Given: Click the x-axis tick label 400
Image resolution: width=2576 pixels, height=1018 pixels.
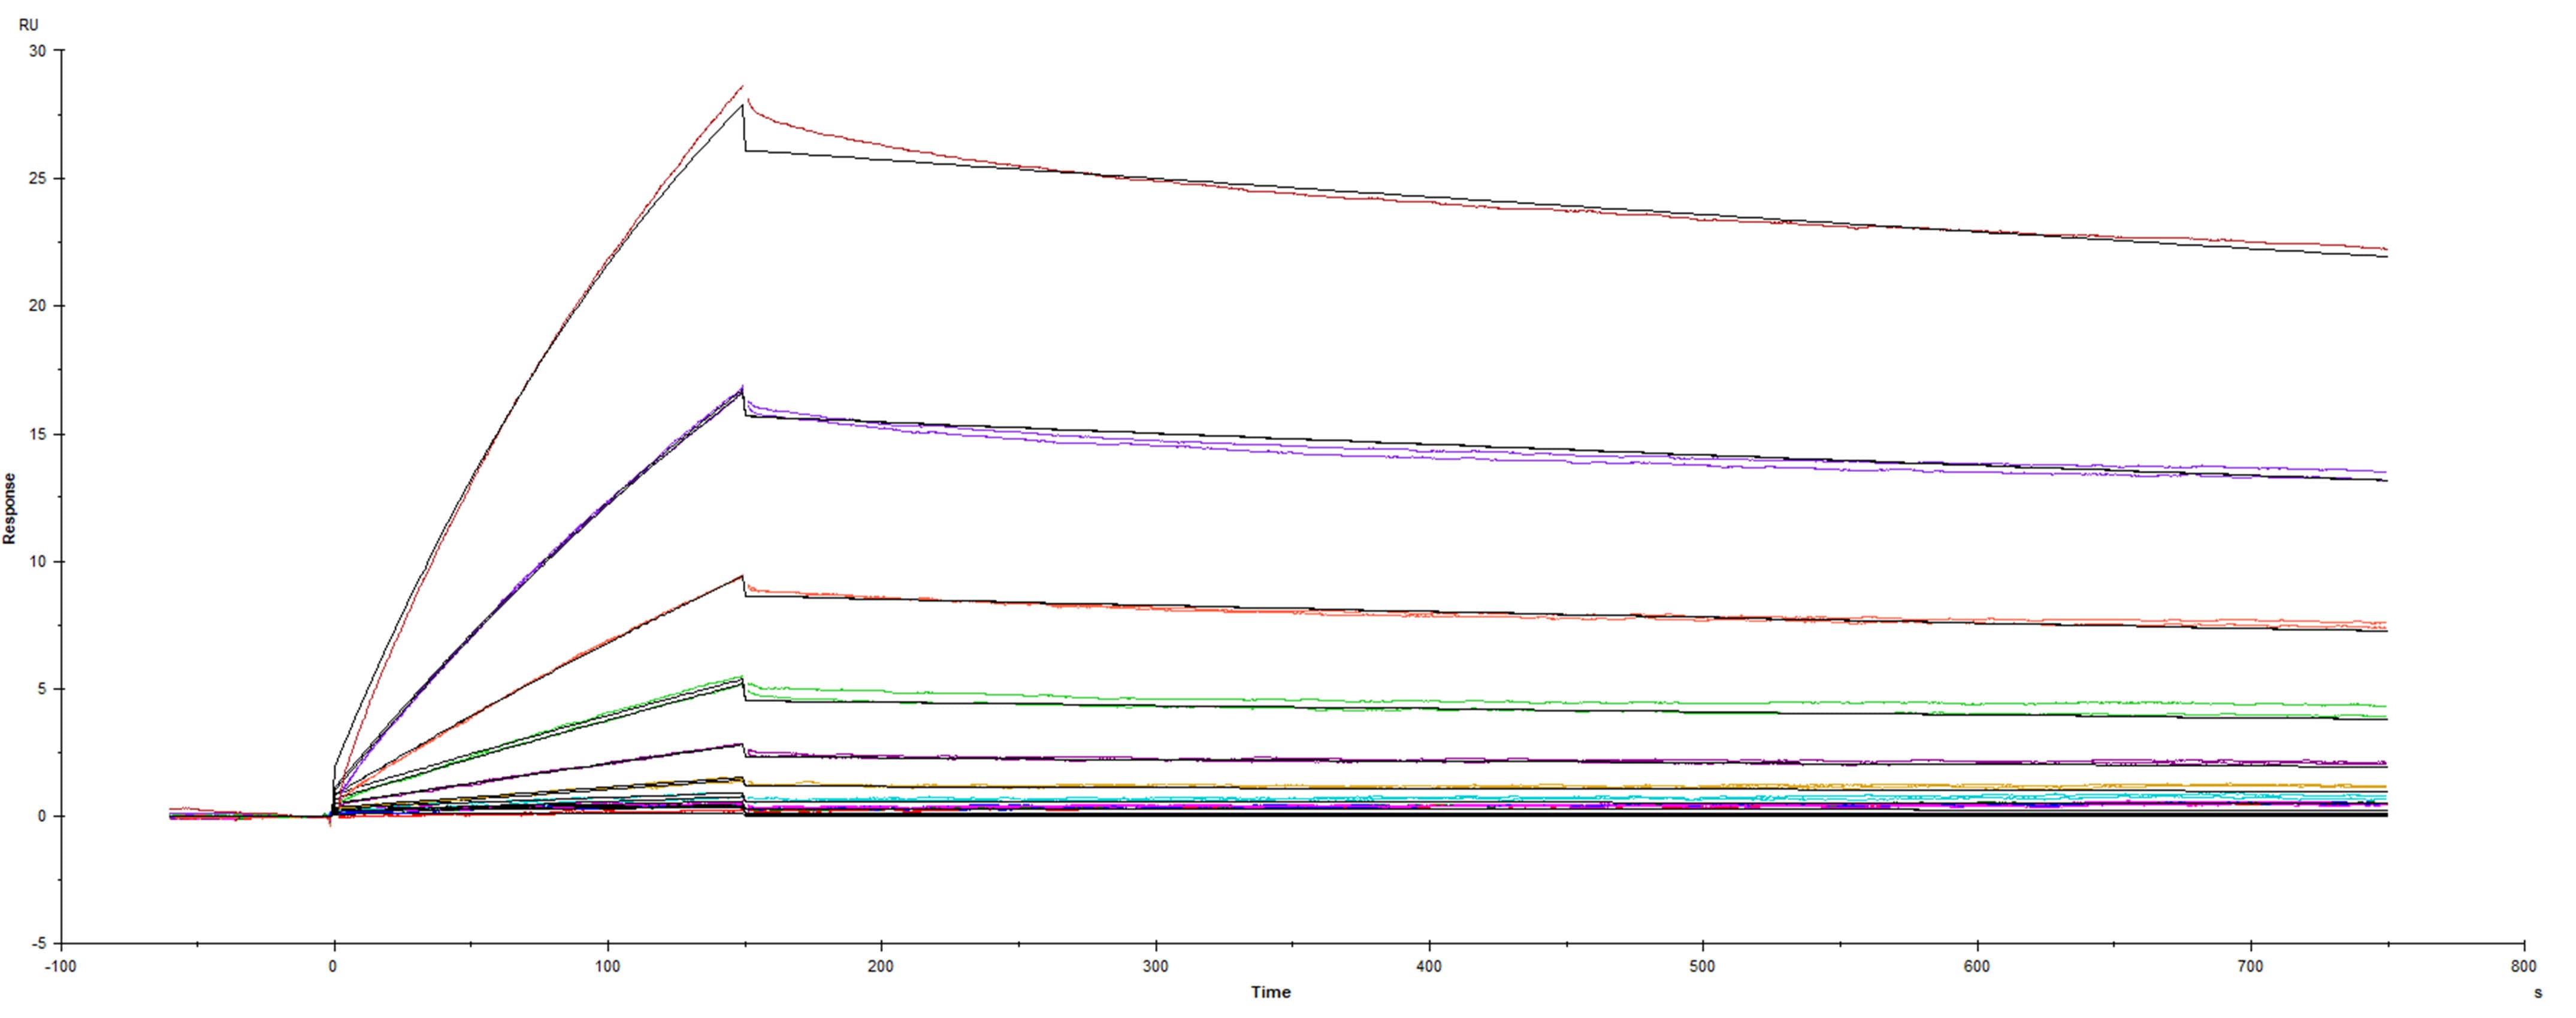Looking at the screenshot, I should pyautogui.click(x=1429, y=967).
